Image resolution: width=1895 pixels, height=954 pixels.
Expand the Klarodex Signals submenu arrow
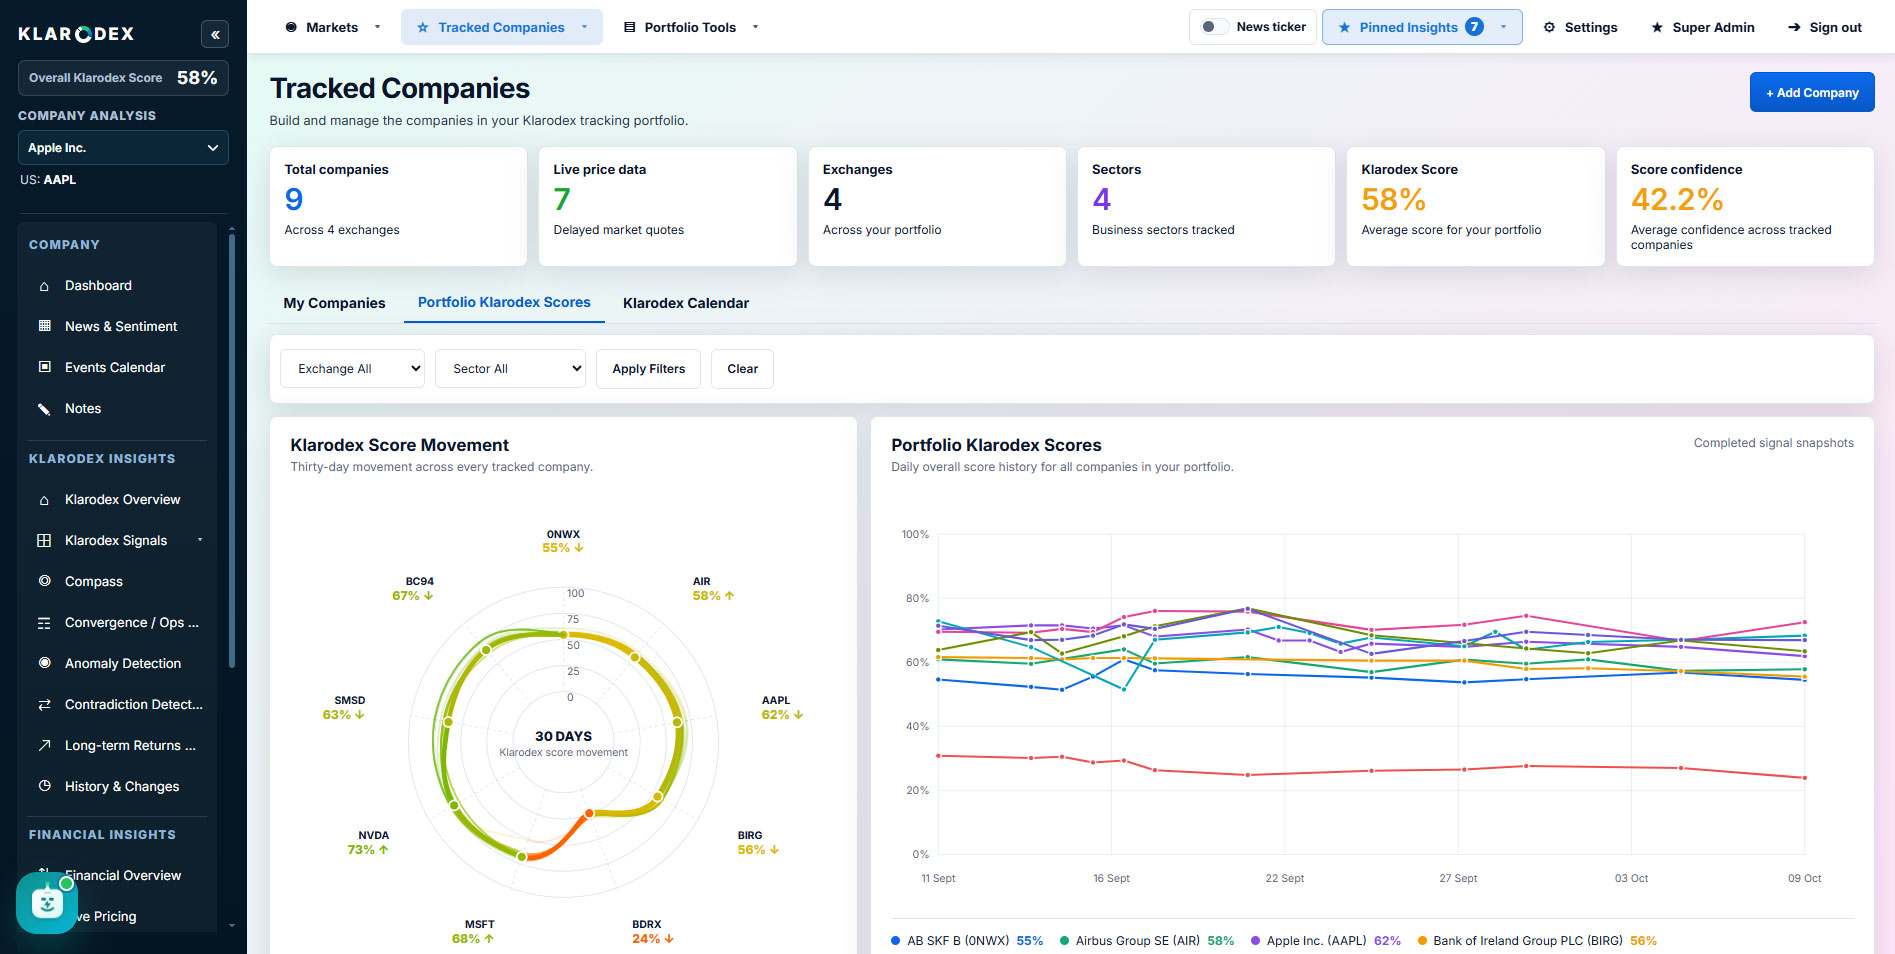click(200, 540)
